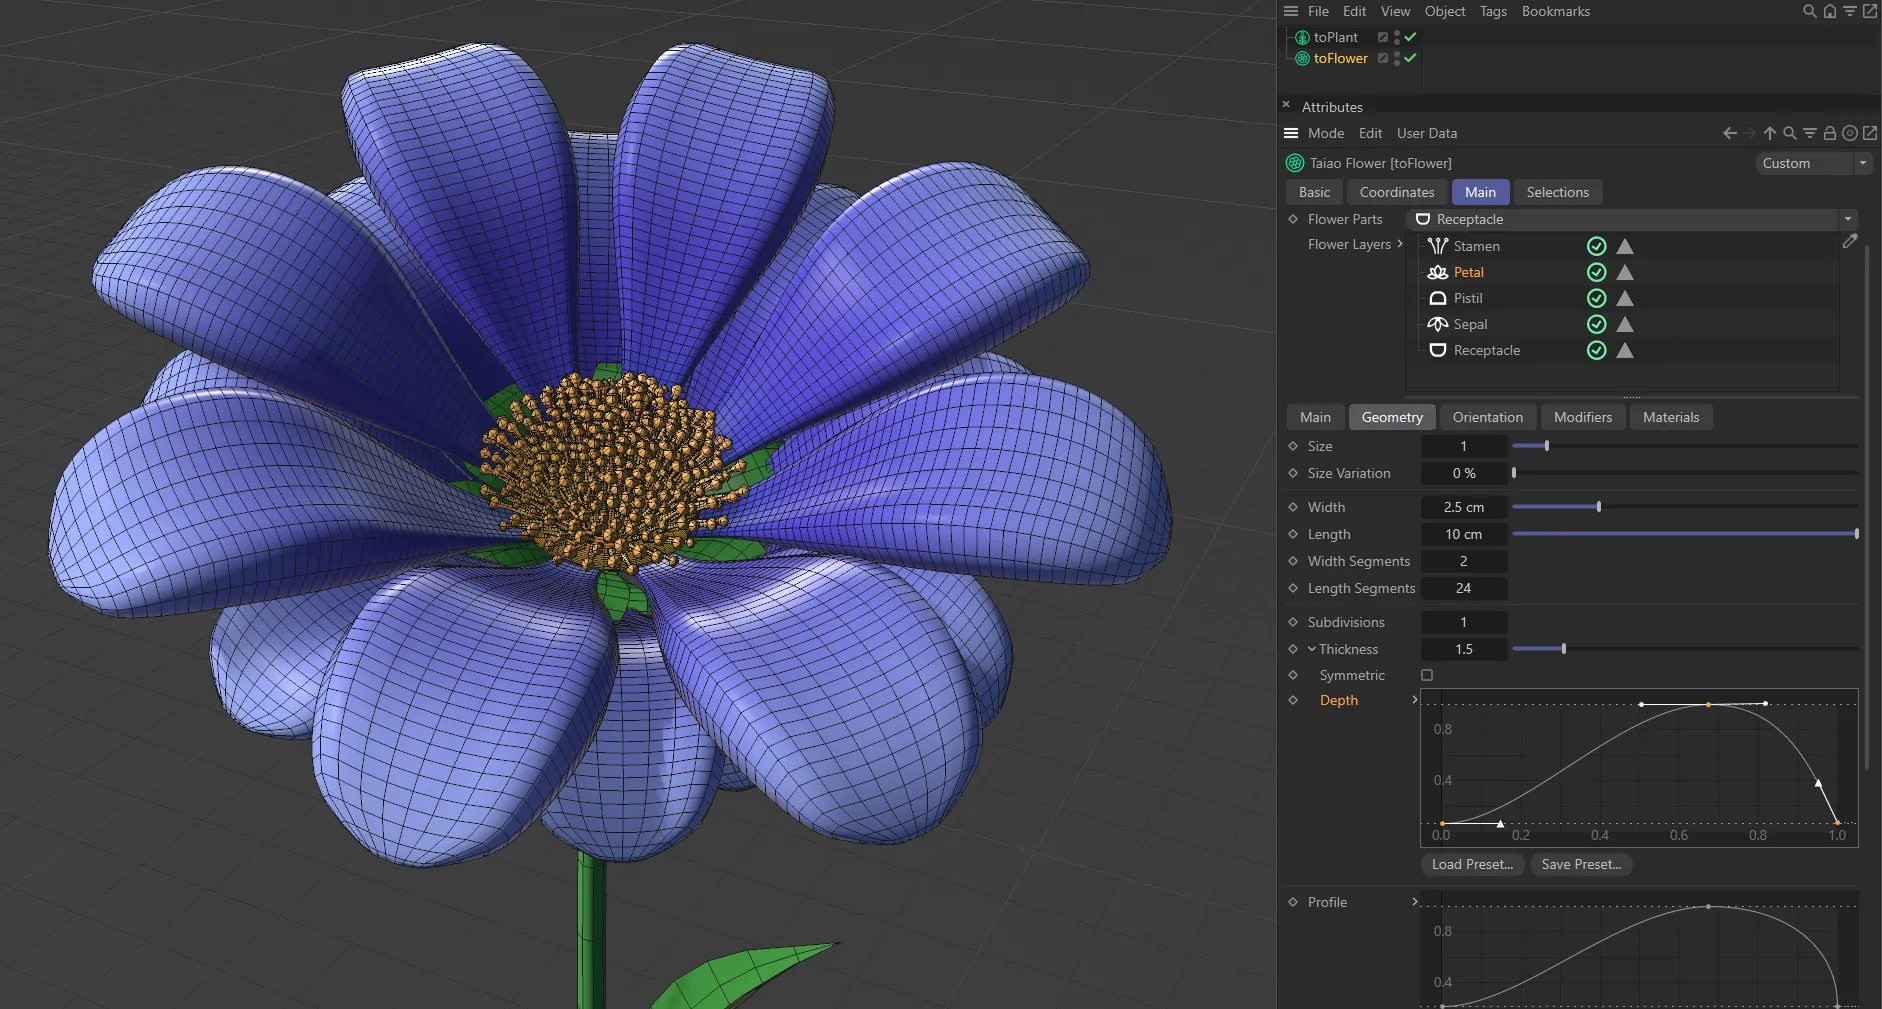This screenshot has width=1882, height=1009.
Task: Enable the Symmetric checkbox
Action: (1427, 675)
